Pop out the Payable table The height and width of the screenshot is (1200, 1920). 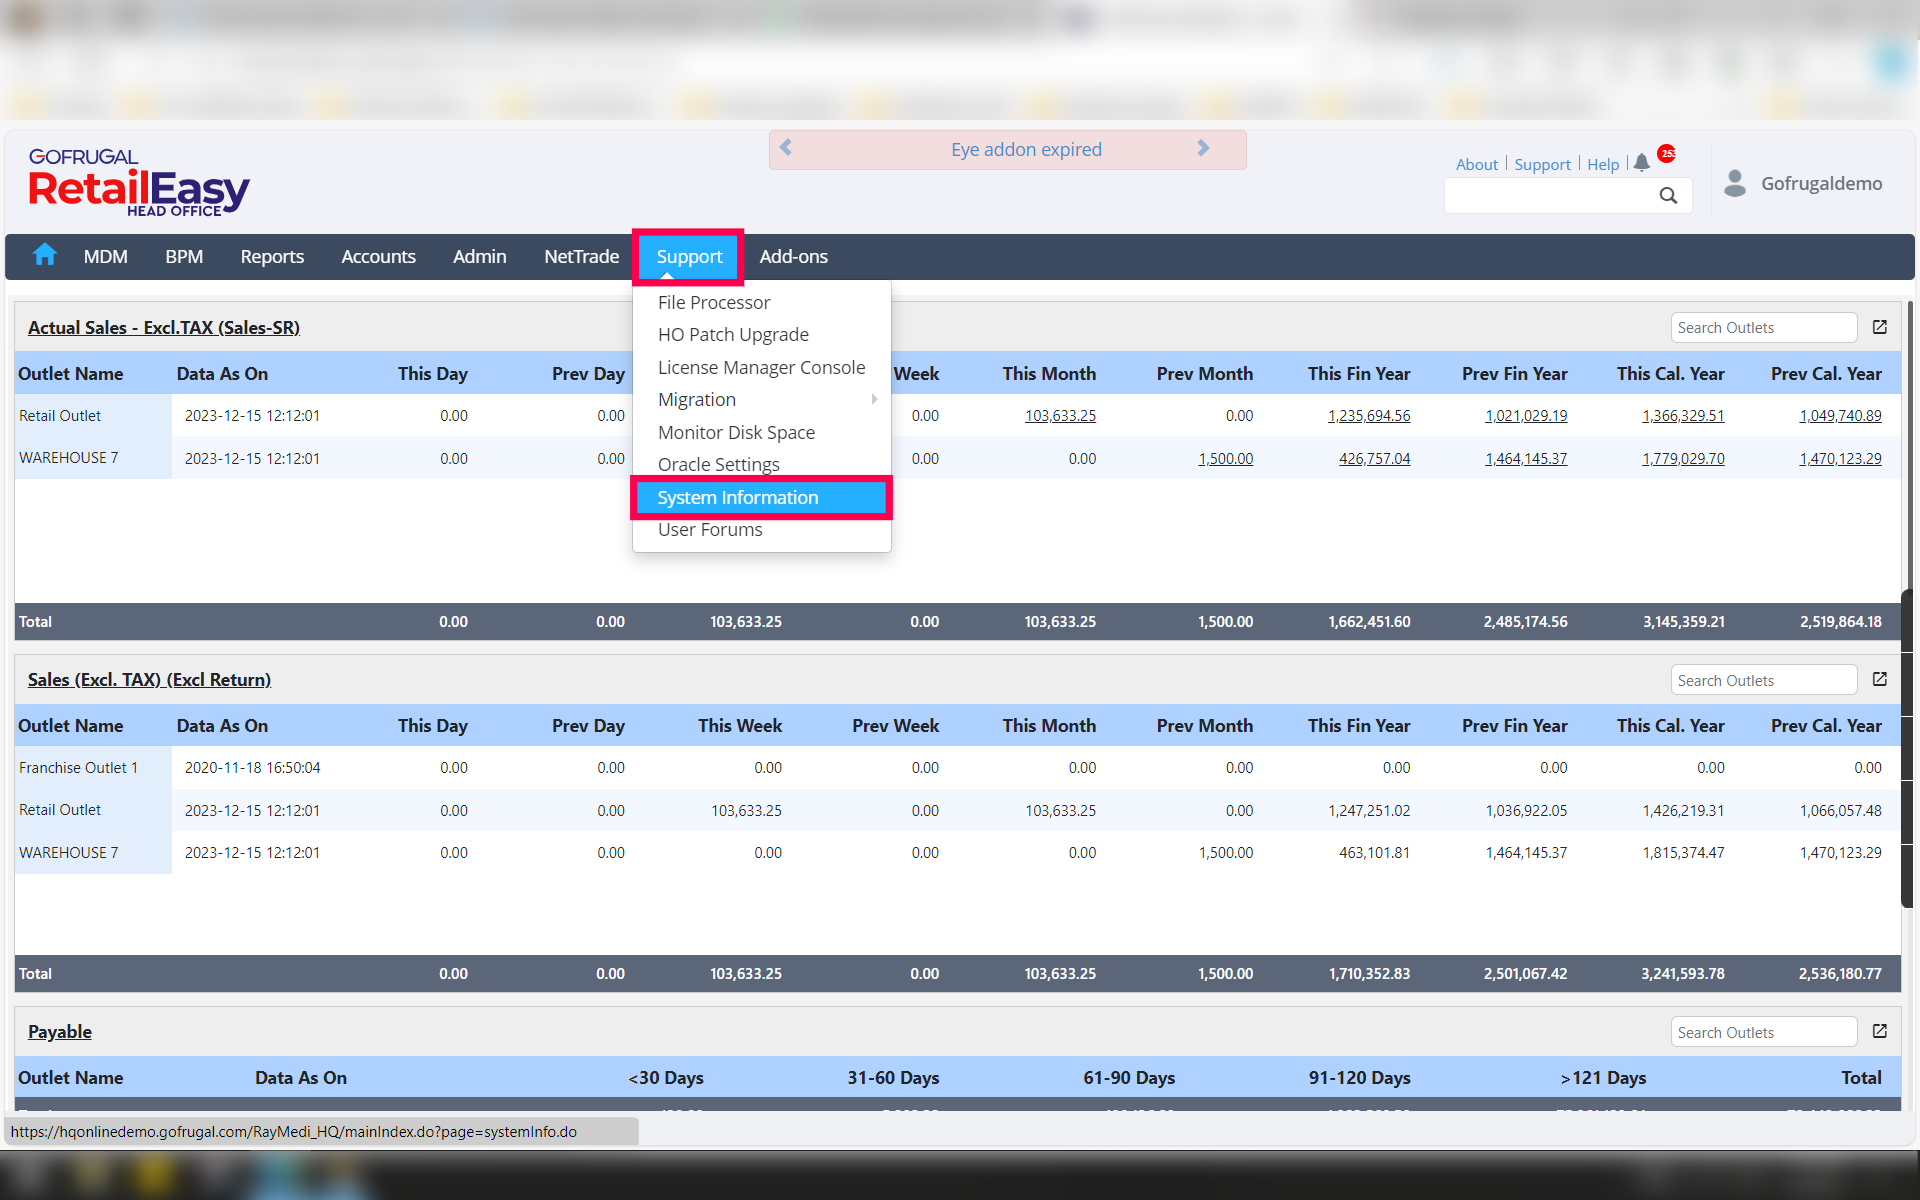(1879, 1031)
